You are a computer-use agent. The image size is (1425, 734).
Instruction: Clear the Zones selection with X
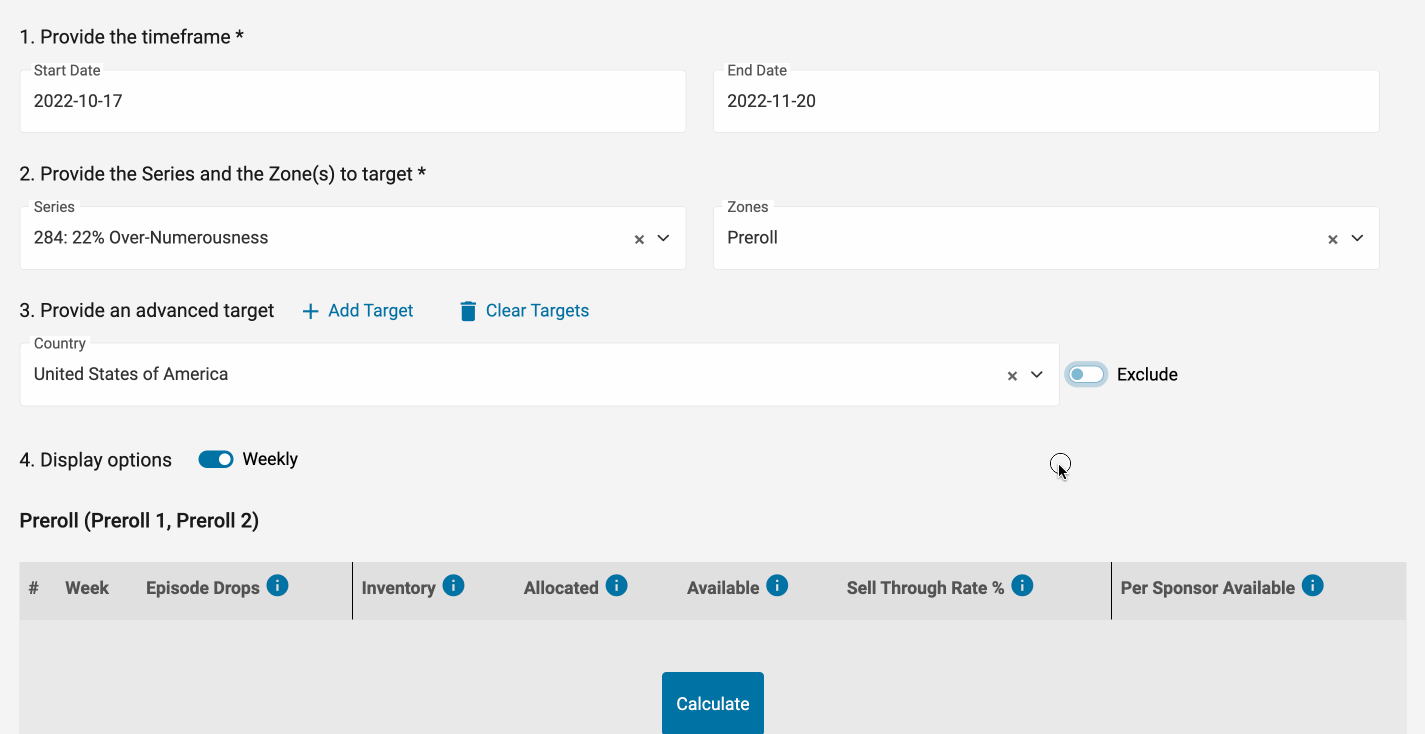pyautogui.click(x=1332, y=239)
